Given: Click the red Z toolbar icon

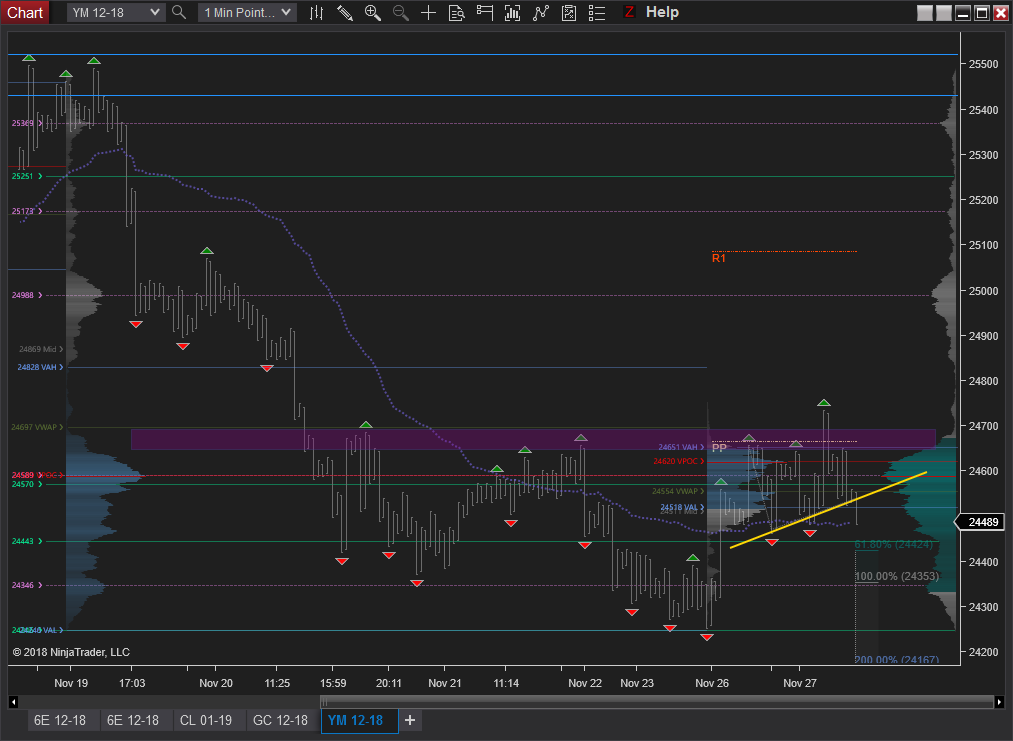Looking at the screenshot, I should coord(629,12).
